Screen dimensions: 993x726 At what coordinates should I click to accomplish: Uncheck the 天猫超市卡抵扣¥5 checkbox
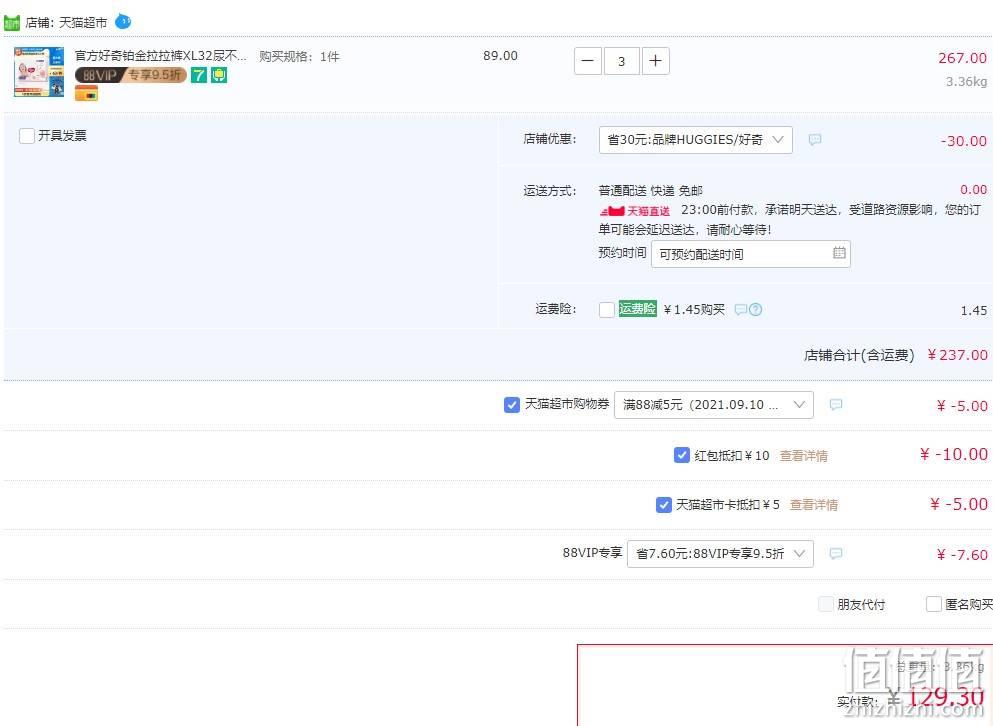pos(663,504)
